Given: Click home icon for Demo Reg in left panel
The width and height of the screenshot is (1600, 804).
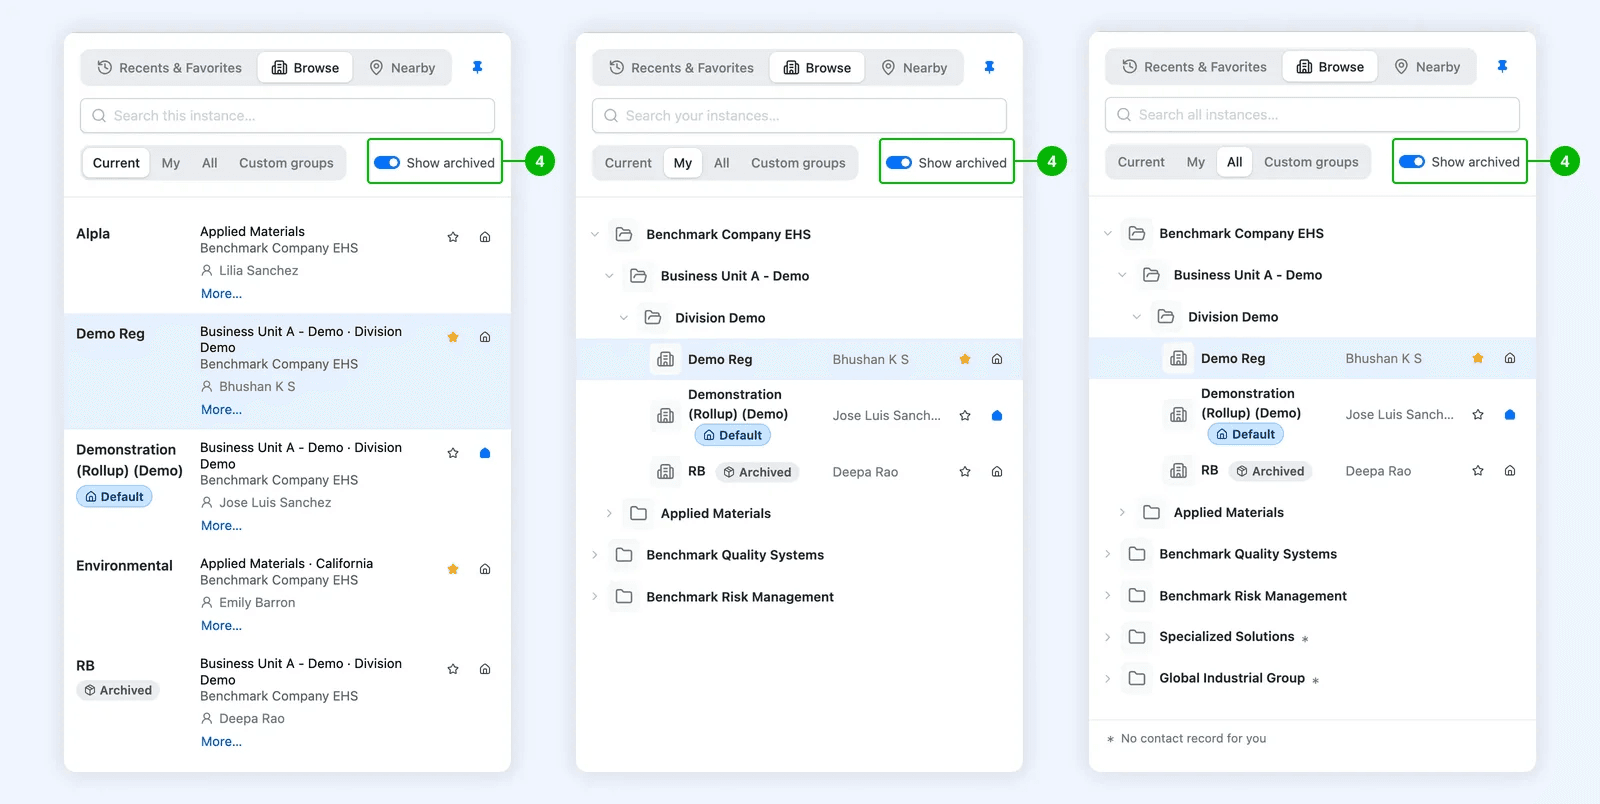Looking at the screenshot, I should [x=485, y=337].
